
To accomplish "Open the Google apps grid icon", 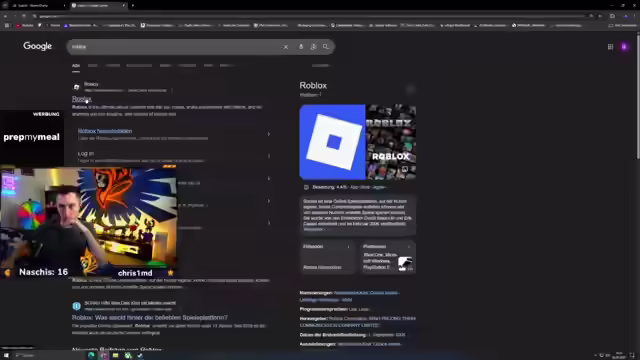I will (610, 47).
